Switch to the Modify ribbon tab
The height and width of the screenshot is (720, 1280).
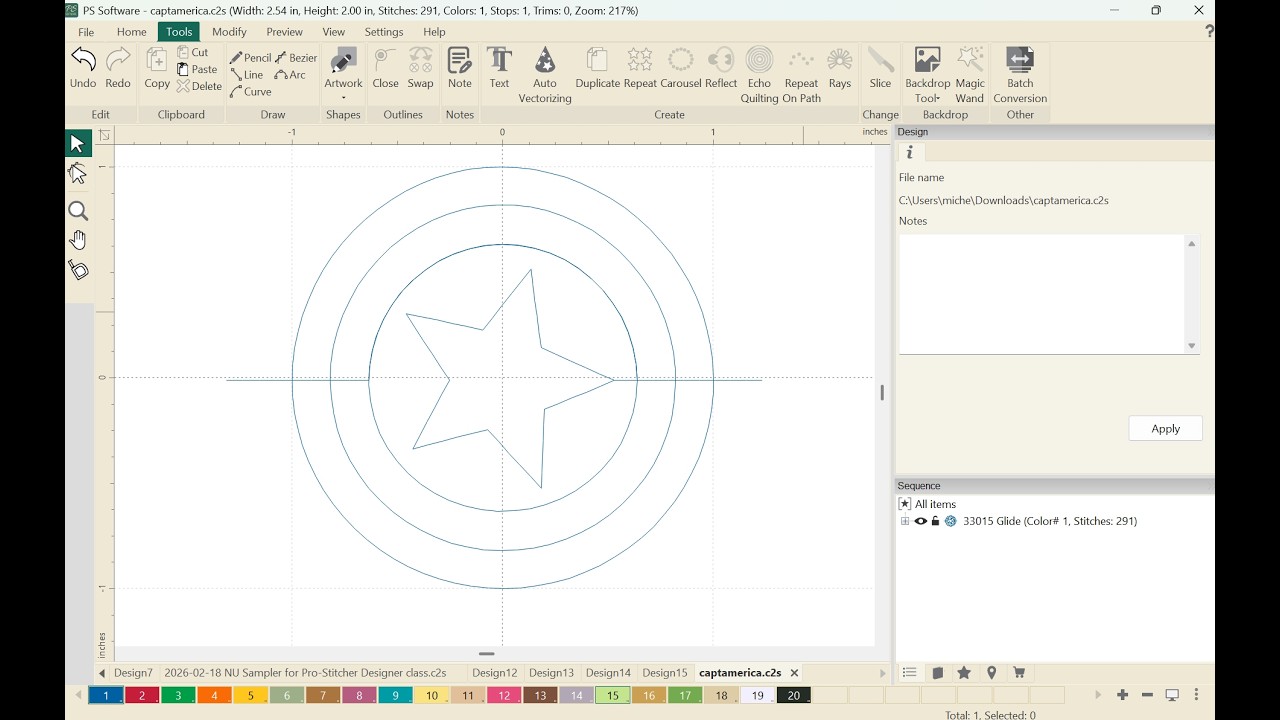(x=229, y=32)
